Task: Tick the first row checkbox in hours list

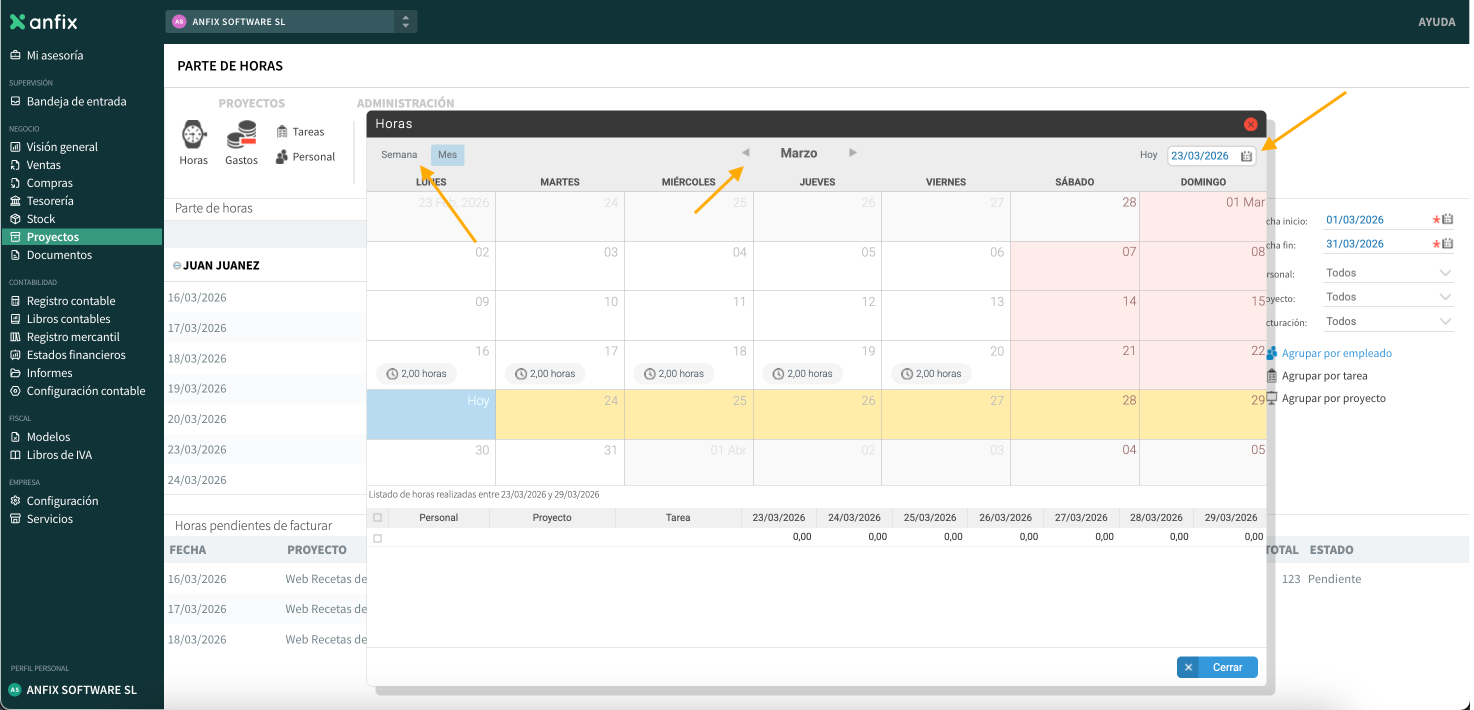Action: 377,538
